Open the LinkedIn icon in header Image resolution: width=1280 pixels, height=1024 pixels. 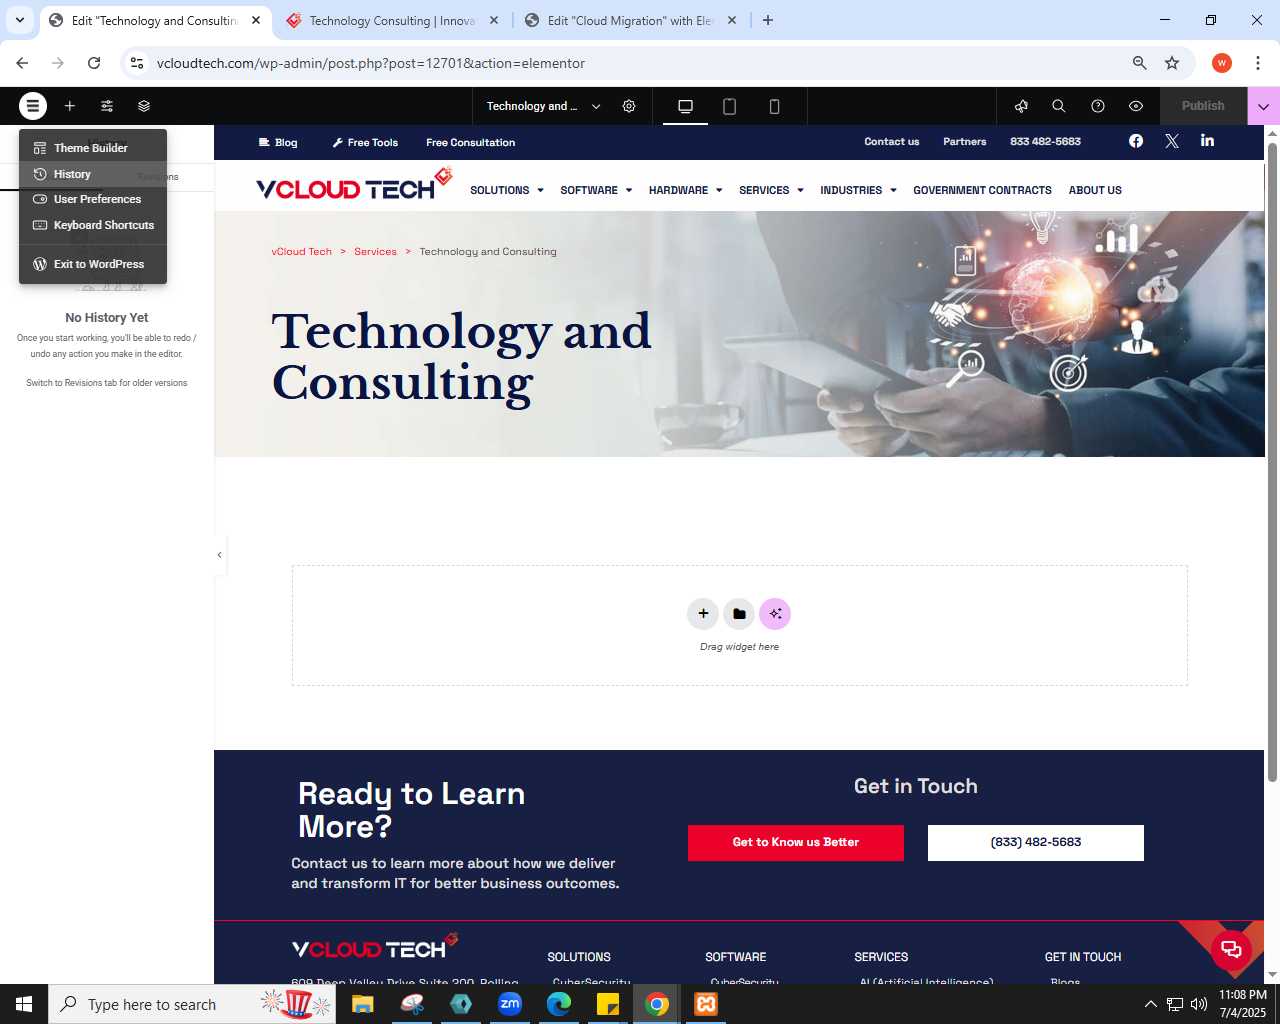pyautogui.click(x=1208, y=141)
